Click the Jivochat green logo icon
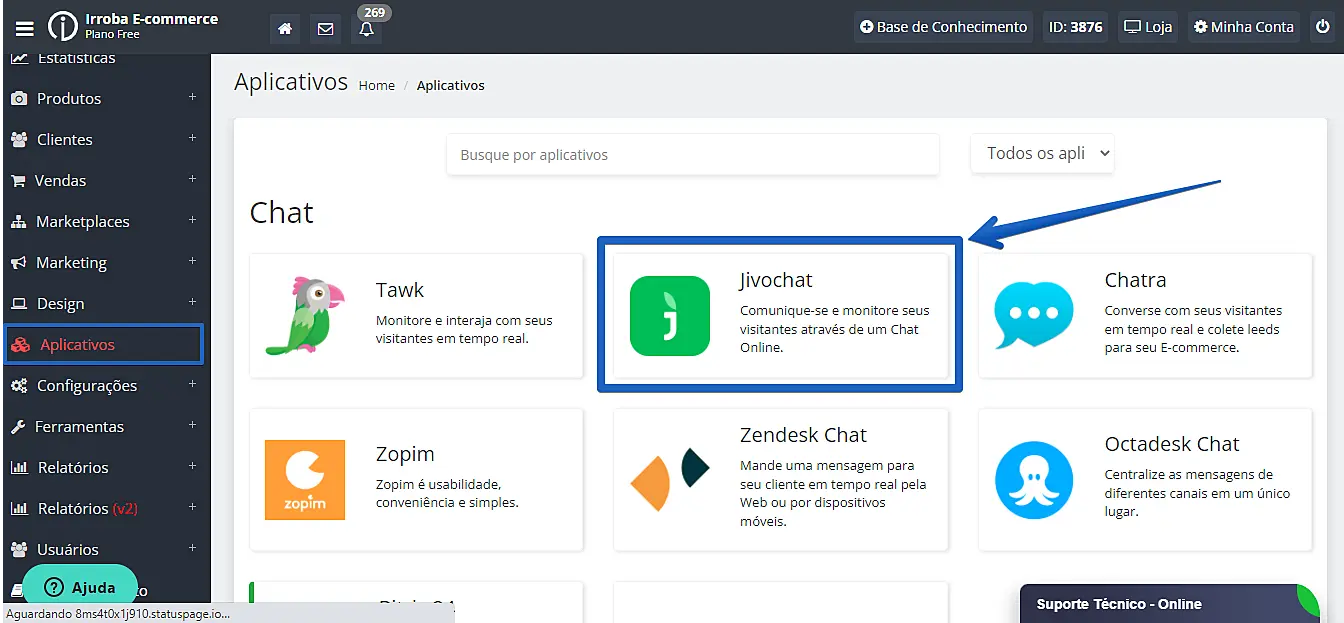Viewport: 1344px width, 623px height. (x=669, y=316)
